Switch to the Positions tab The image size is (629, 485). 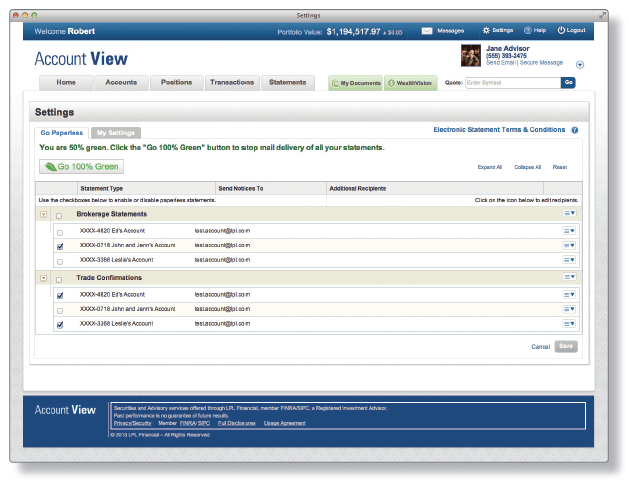177,83
